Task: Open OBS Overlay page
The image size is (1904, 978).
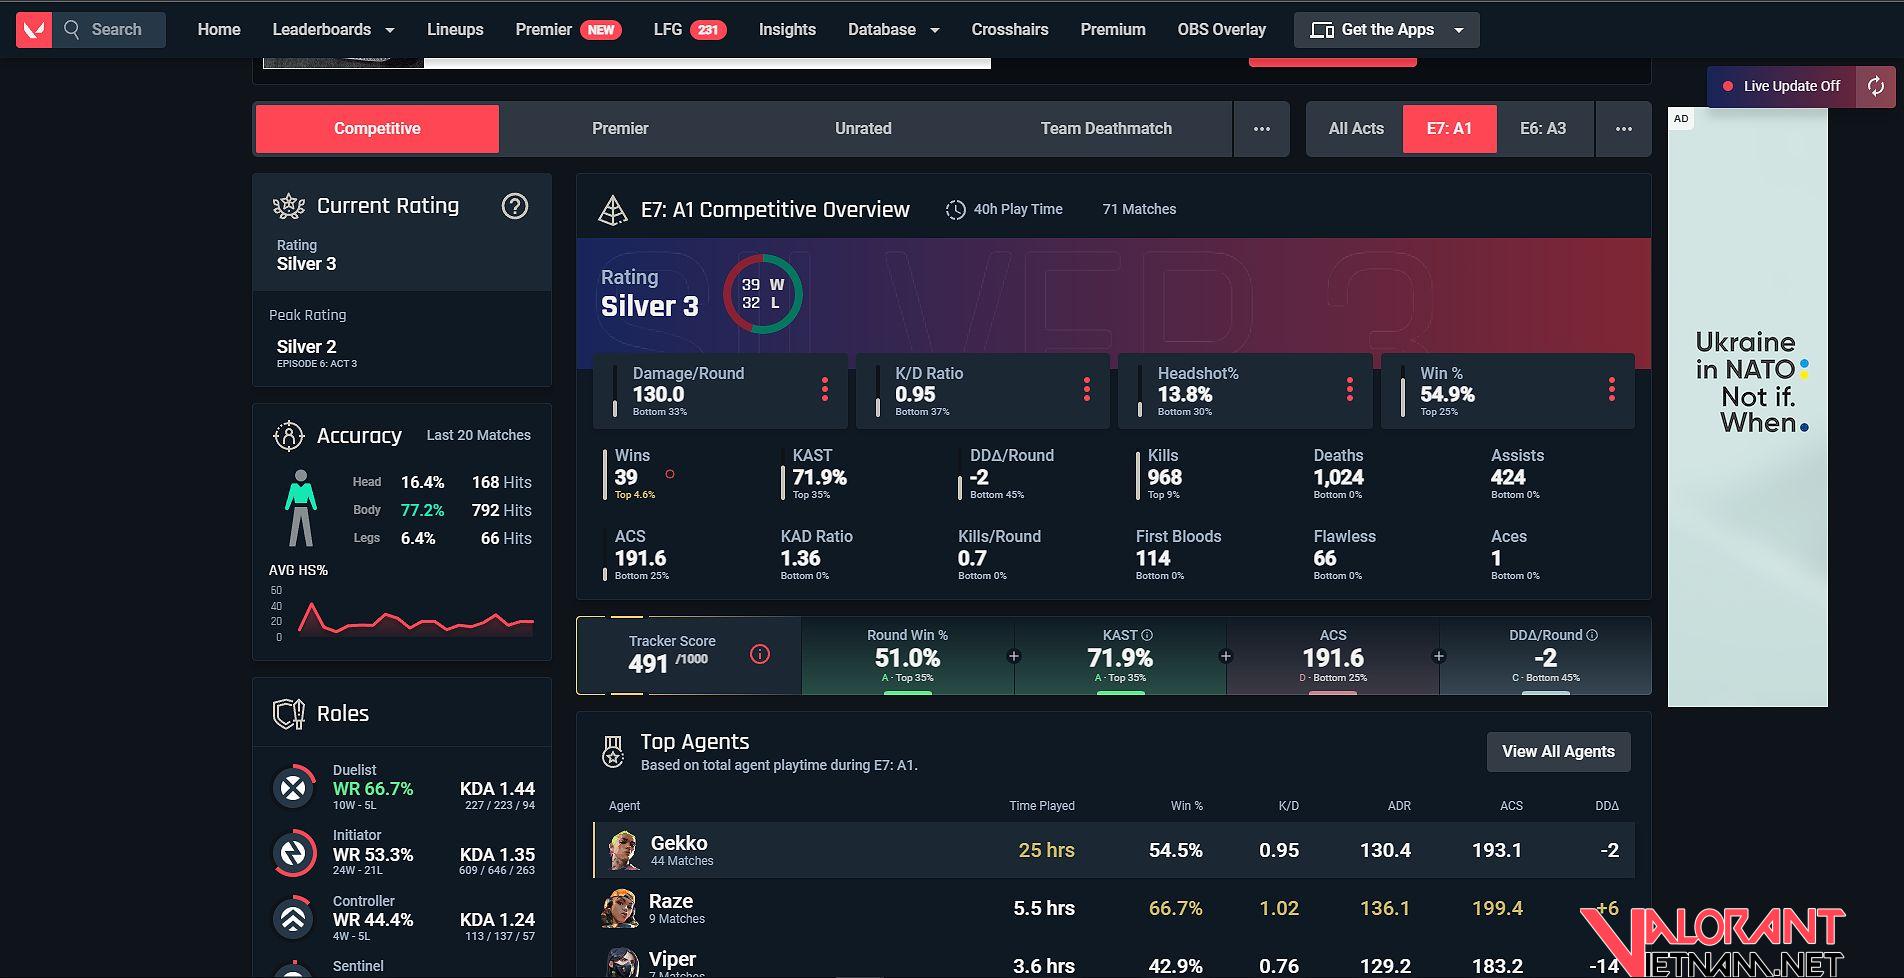Action: point(1221,30)
